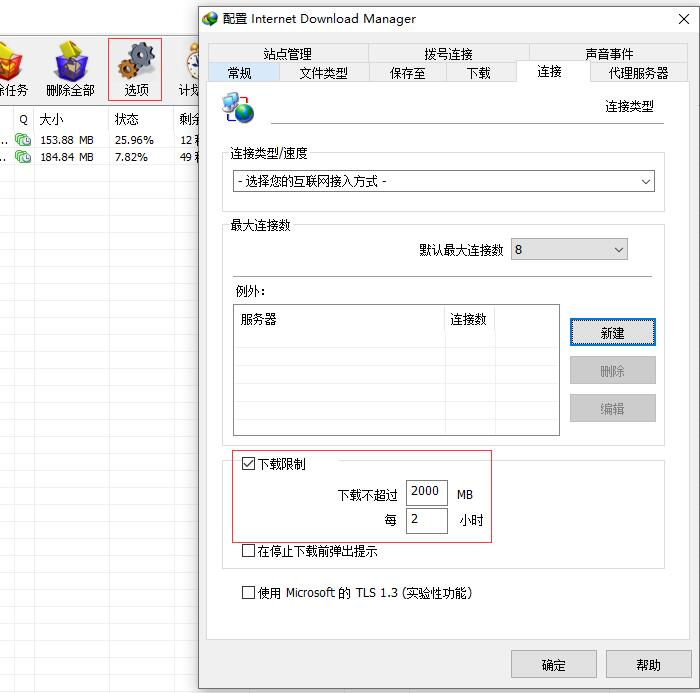Select the 184.84 MB size cell
This screenshot has height=693, width=700.
click(67, 157)
